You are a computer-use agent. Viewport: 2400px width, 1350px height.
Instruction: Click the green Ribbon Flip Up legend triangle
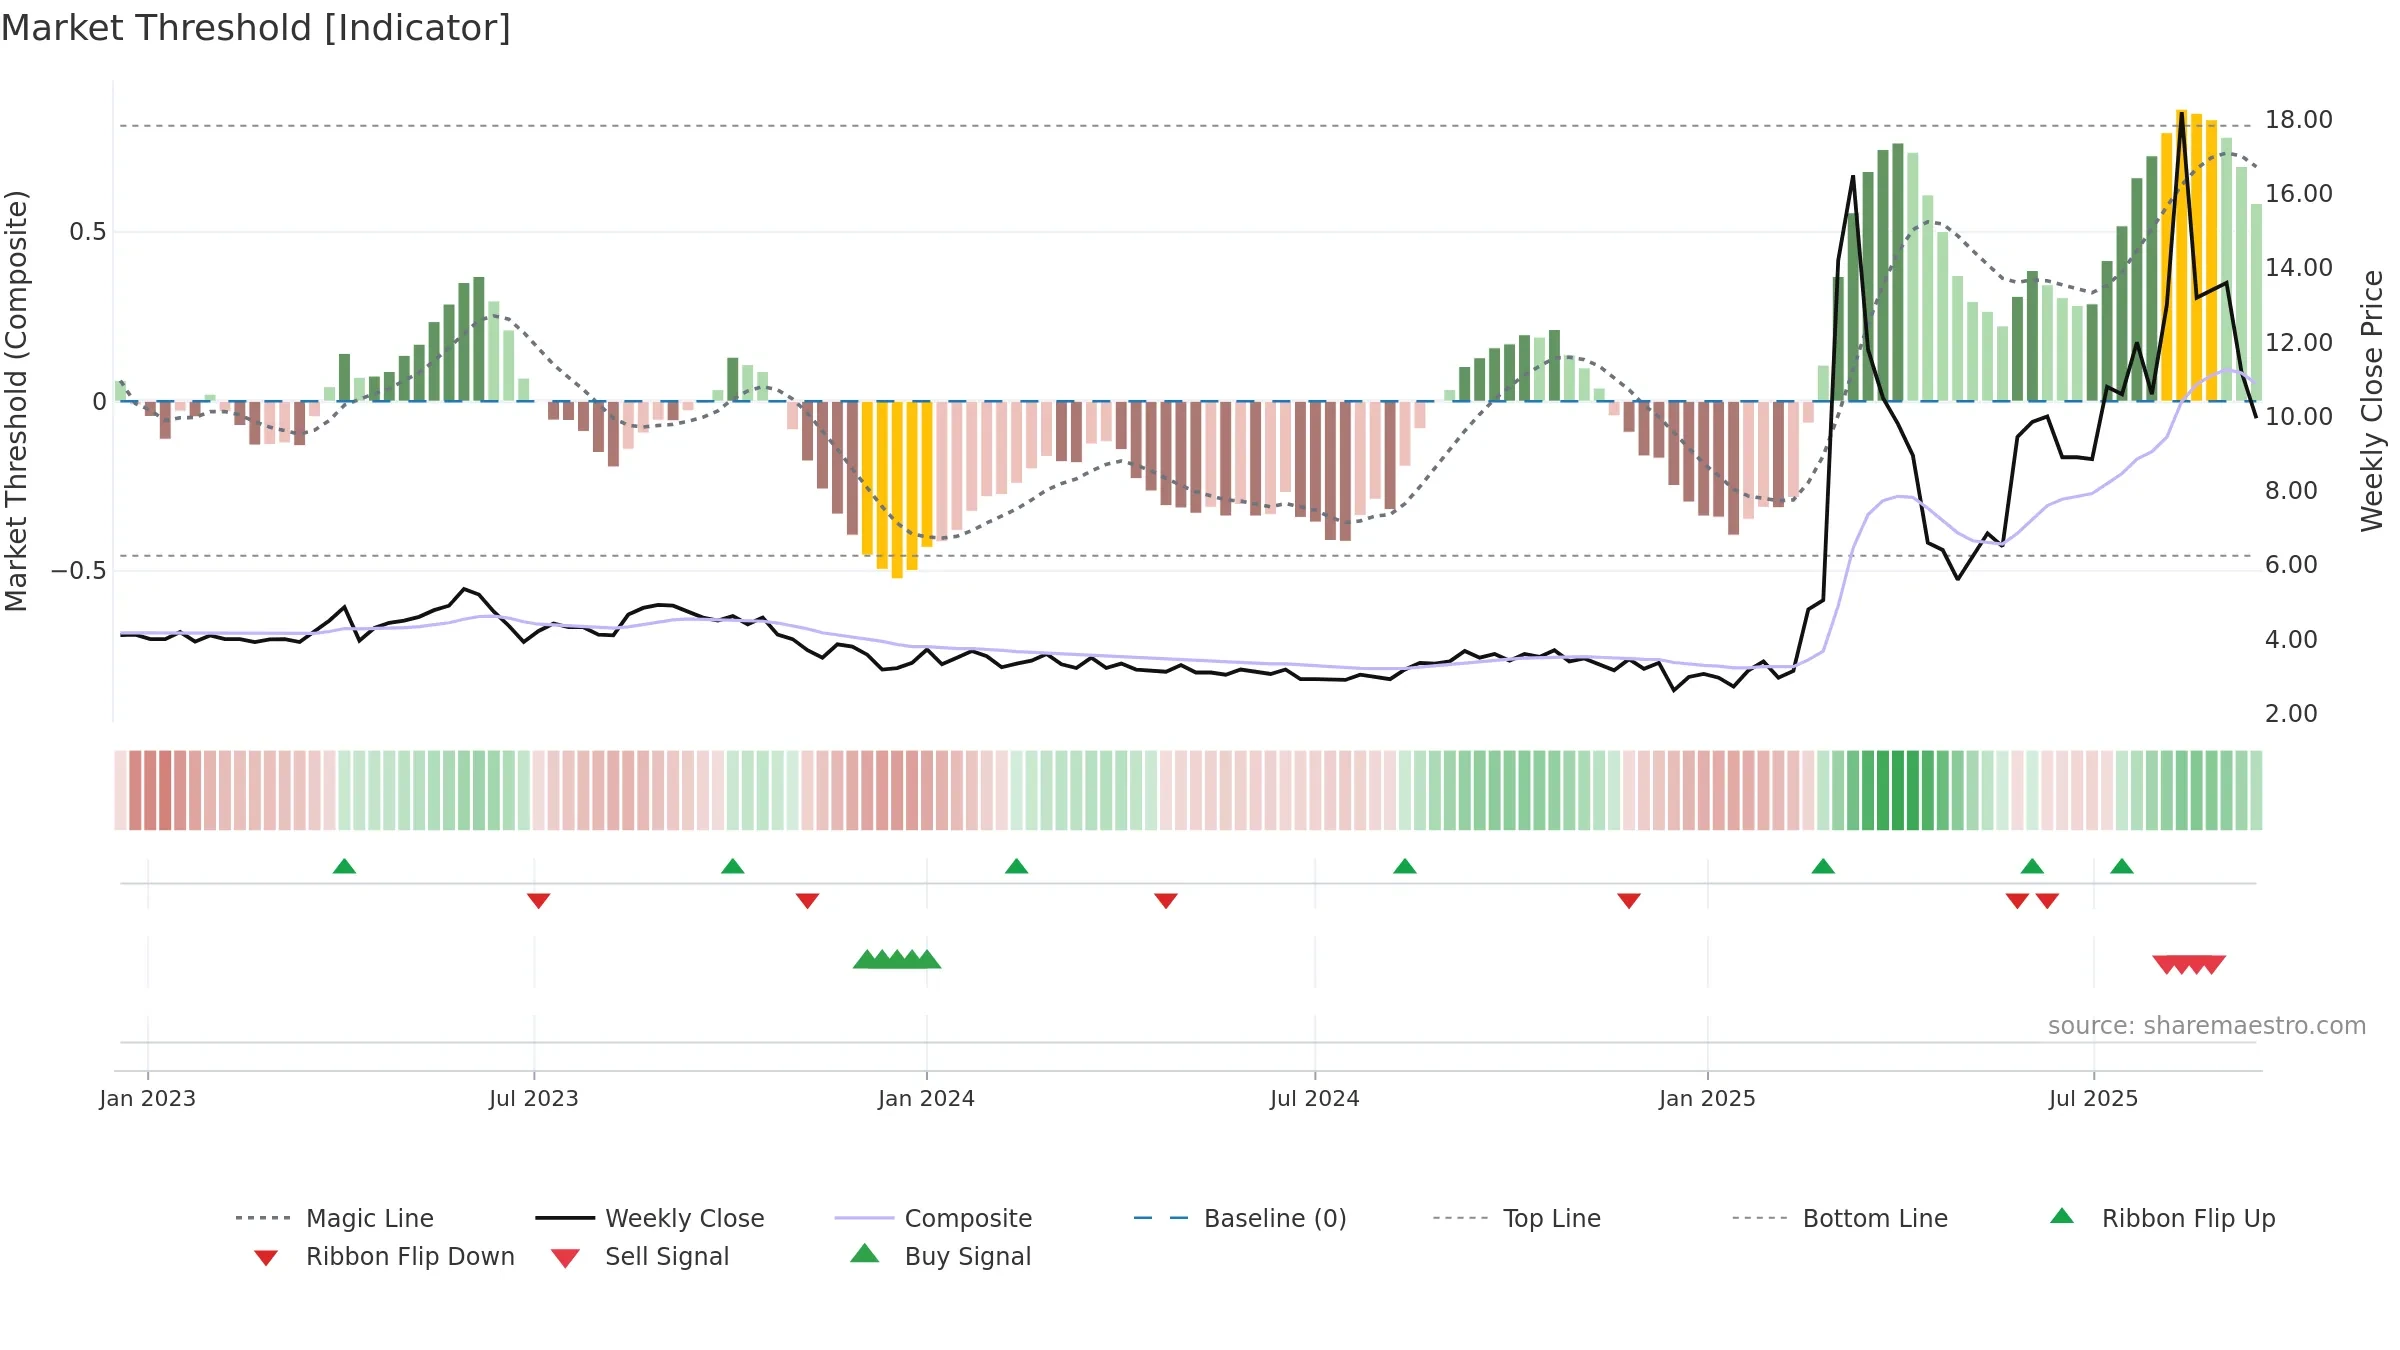(x=2062, y=1216)
